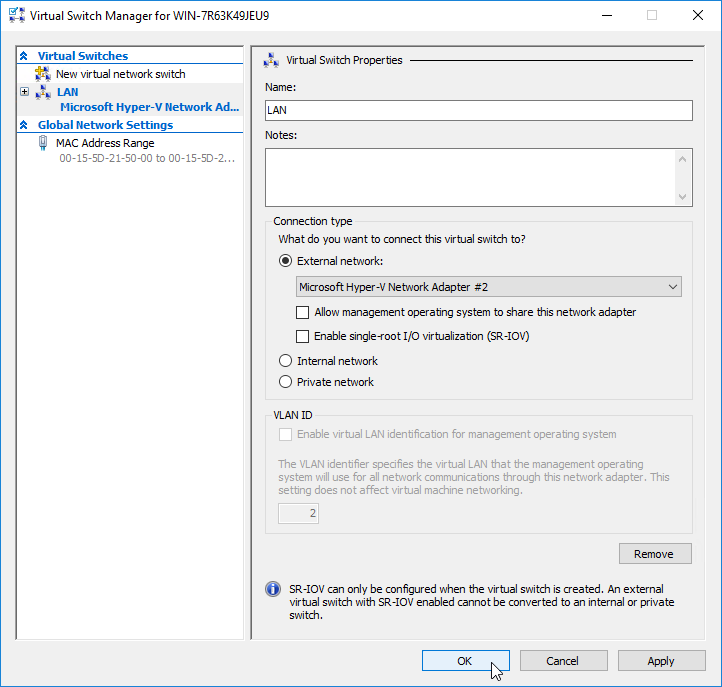Image resolution: width=722 pixels, height=687 pixels.
Task: Click the New virtual network switch icon
Action: tap(42, 74)
